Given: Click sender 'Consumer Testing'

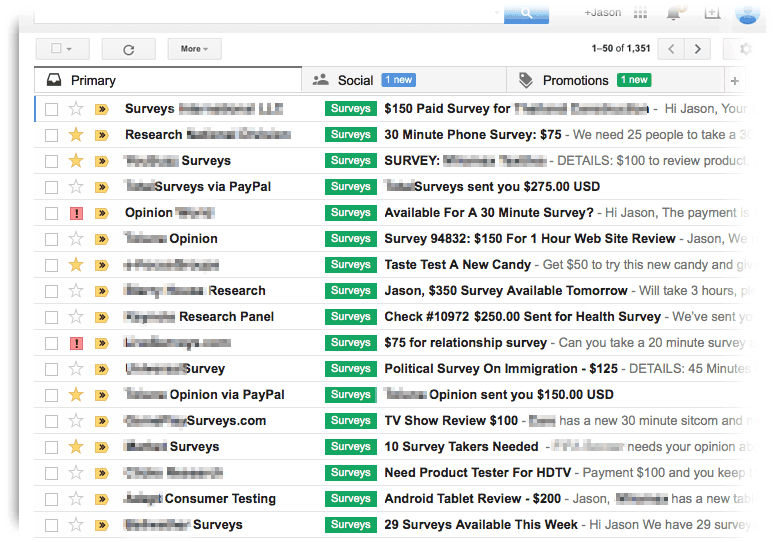Looking at the screenshot, I should point(220,498).
